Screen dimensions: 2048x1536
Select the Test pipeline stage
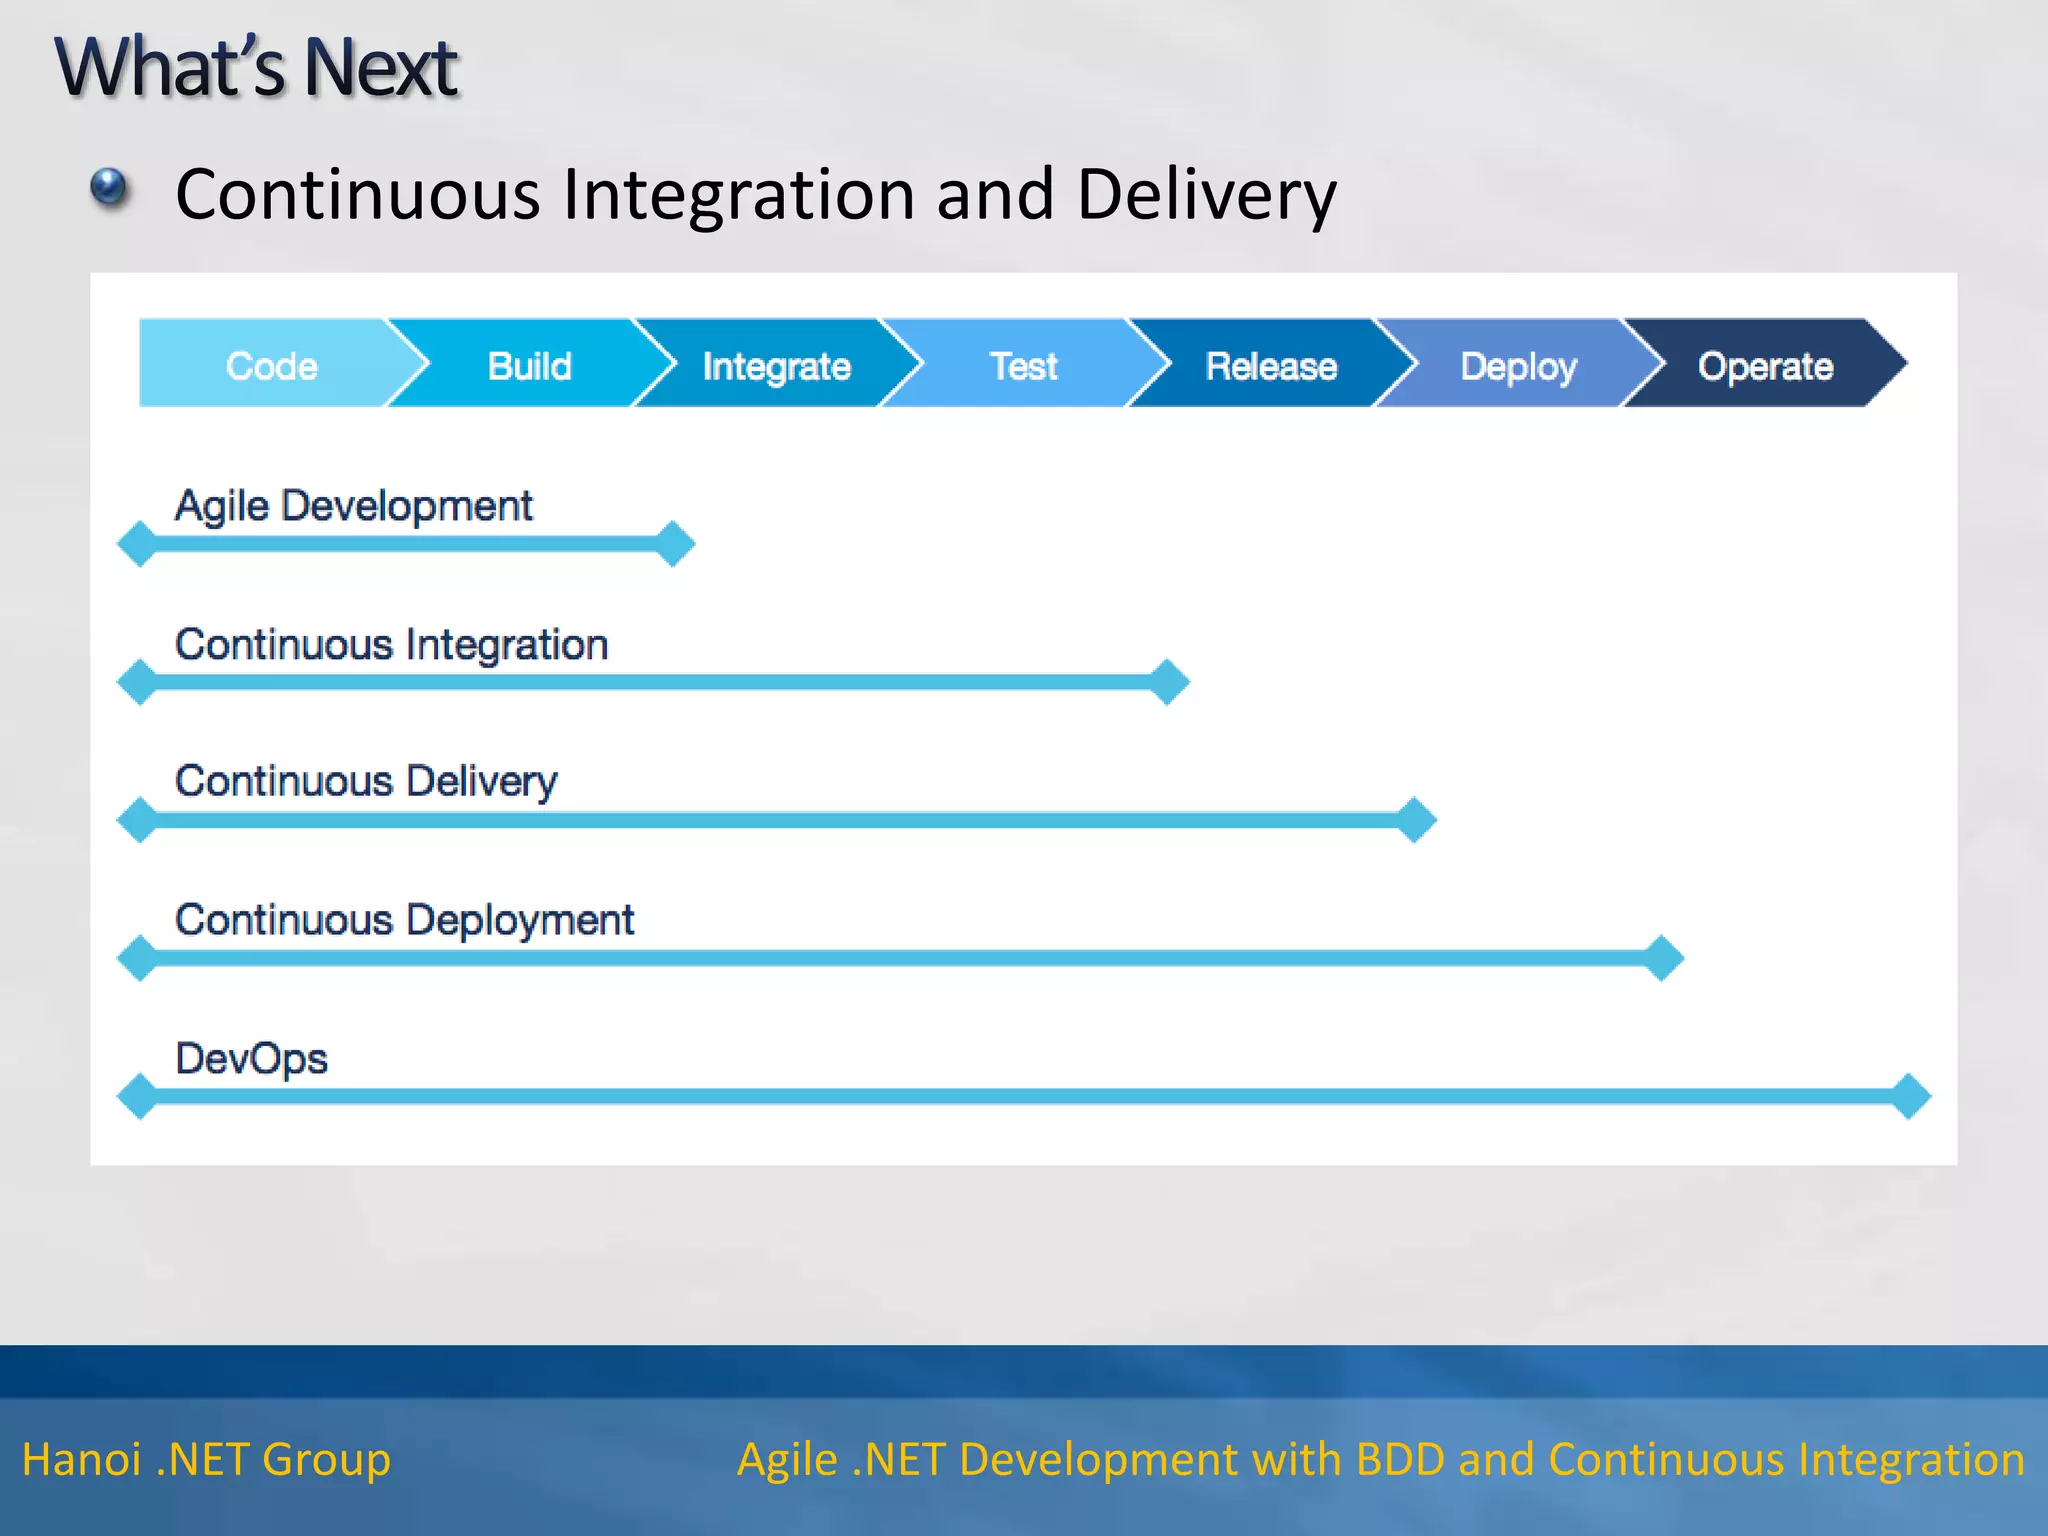coord(1023,365)
